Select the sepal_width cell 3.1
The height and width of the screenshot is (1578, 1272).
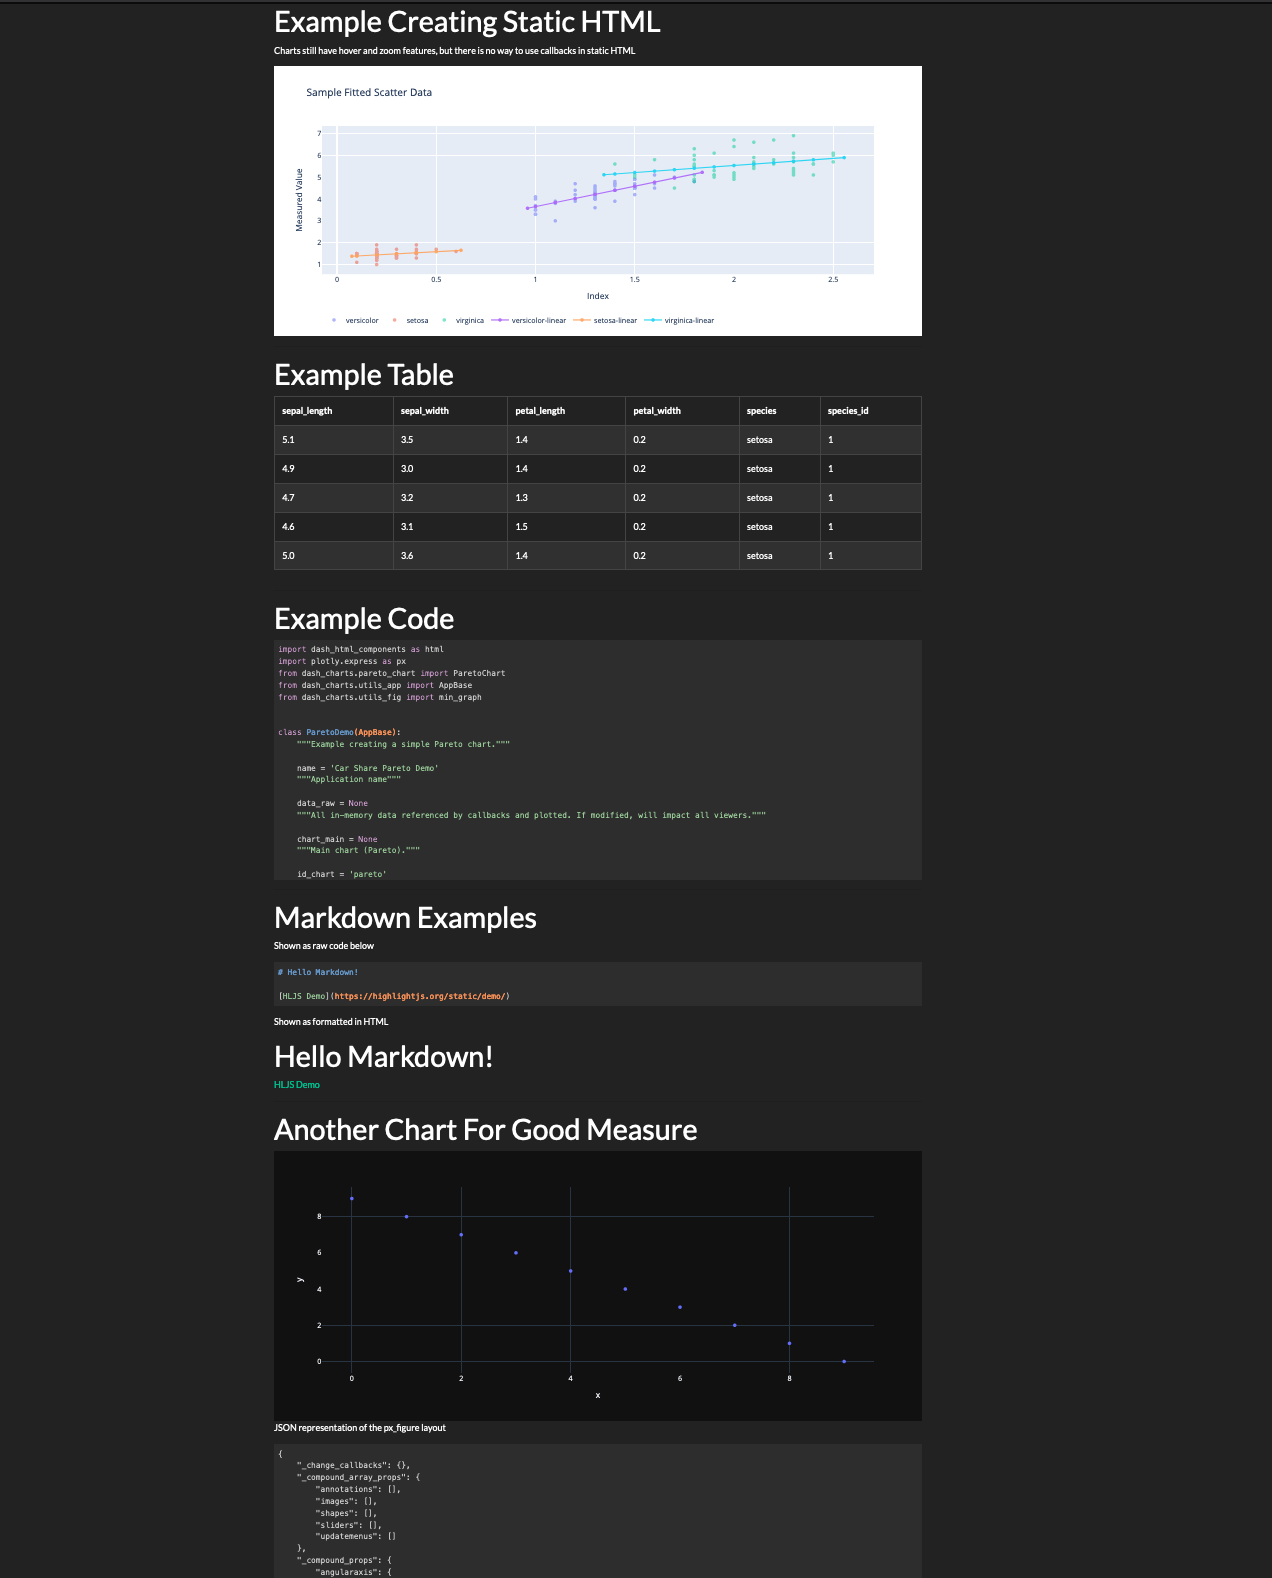point(450,527)
